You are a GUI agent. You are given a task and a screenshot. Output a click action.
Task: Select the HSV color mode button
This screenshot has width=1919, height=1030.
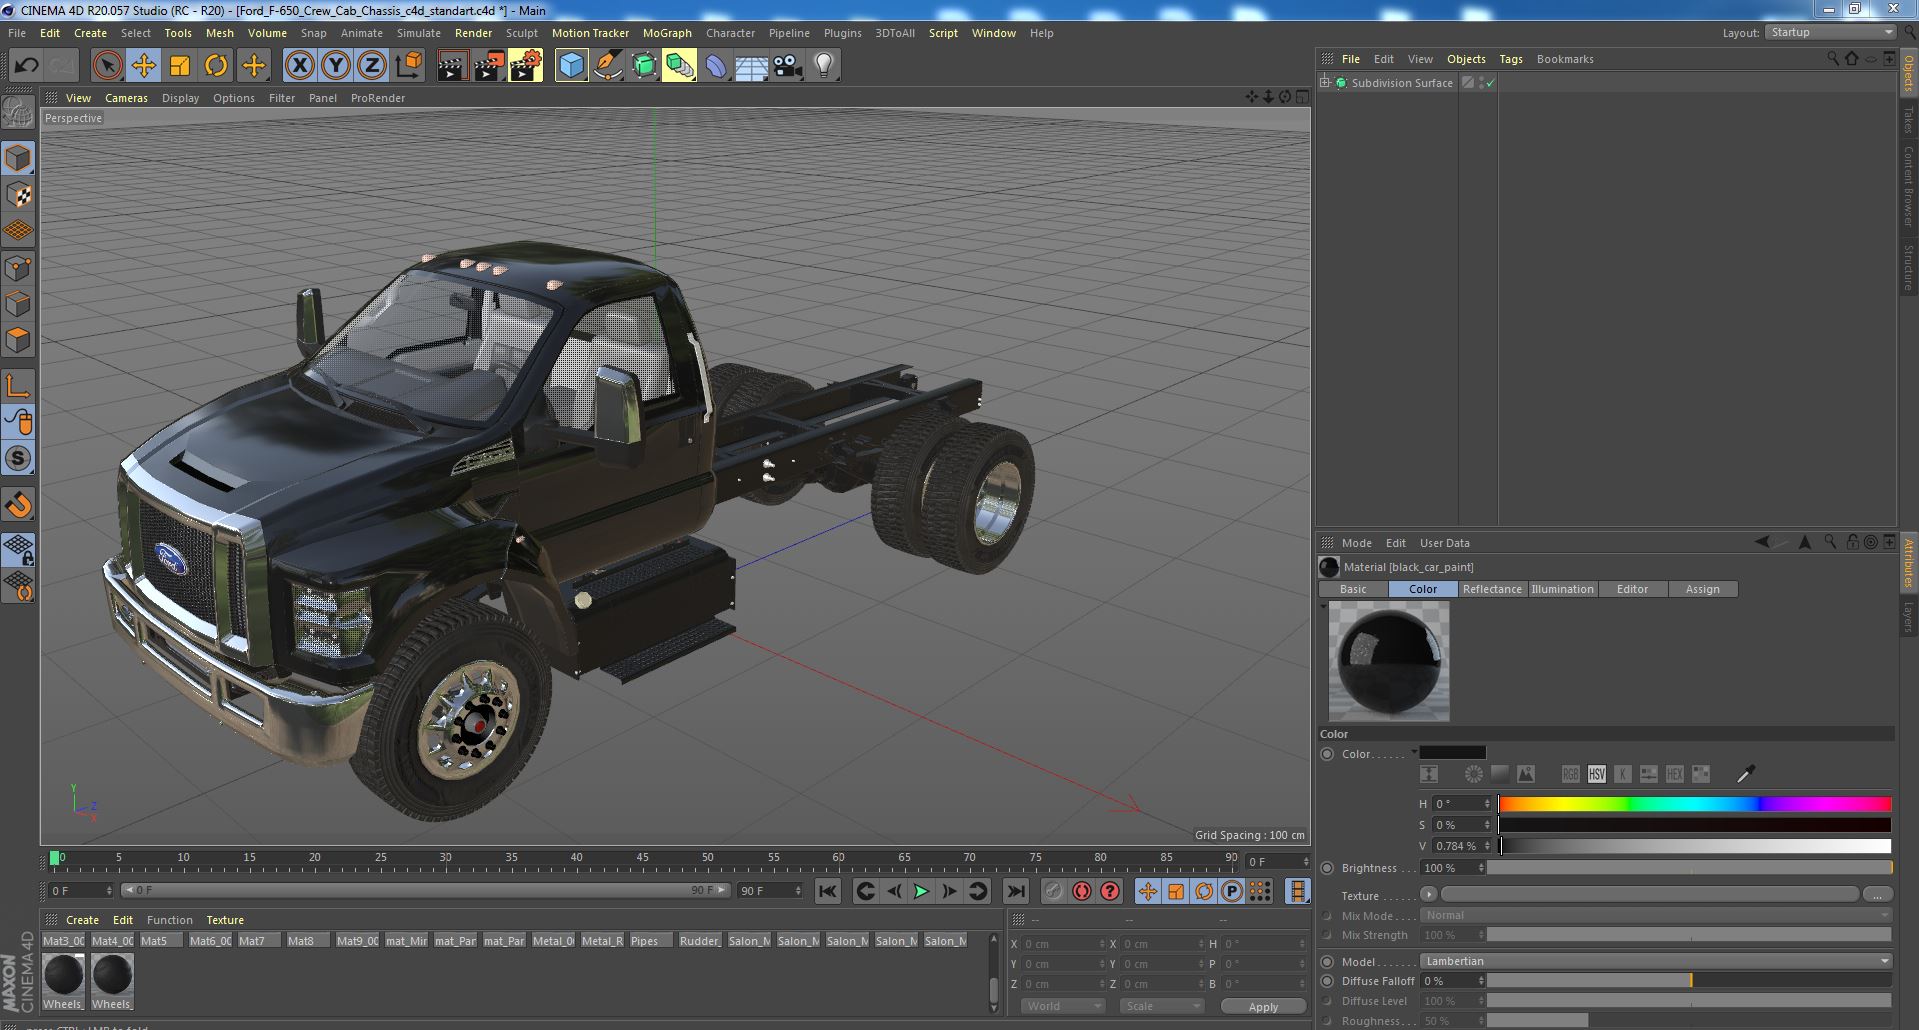[1597, 774]
